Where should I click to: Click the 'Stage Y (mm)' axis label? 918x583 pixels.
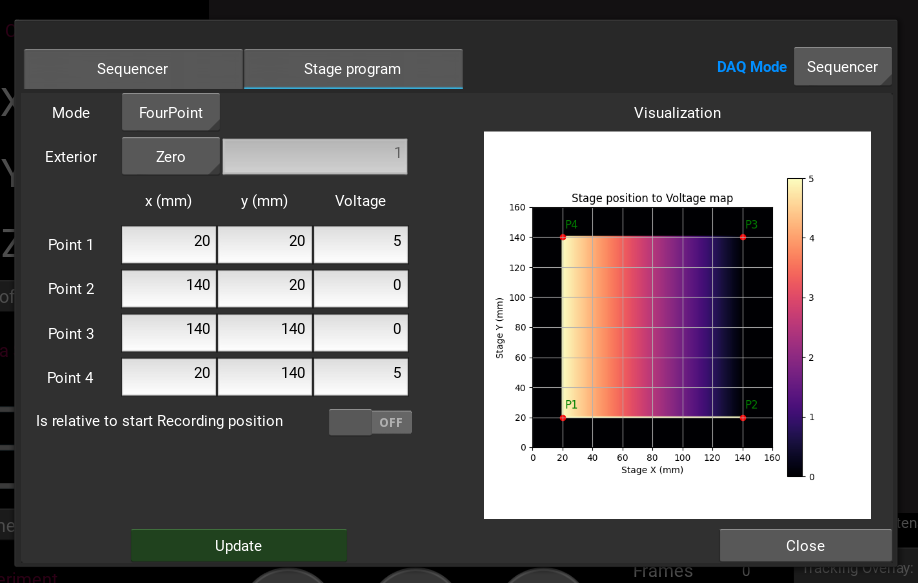(499, 328)
